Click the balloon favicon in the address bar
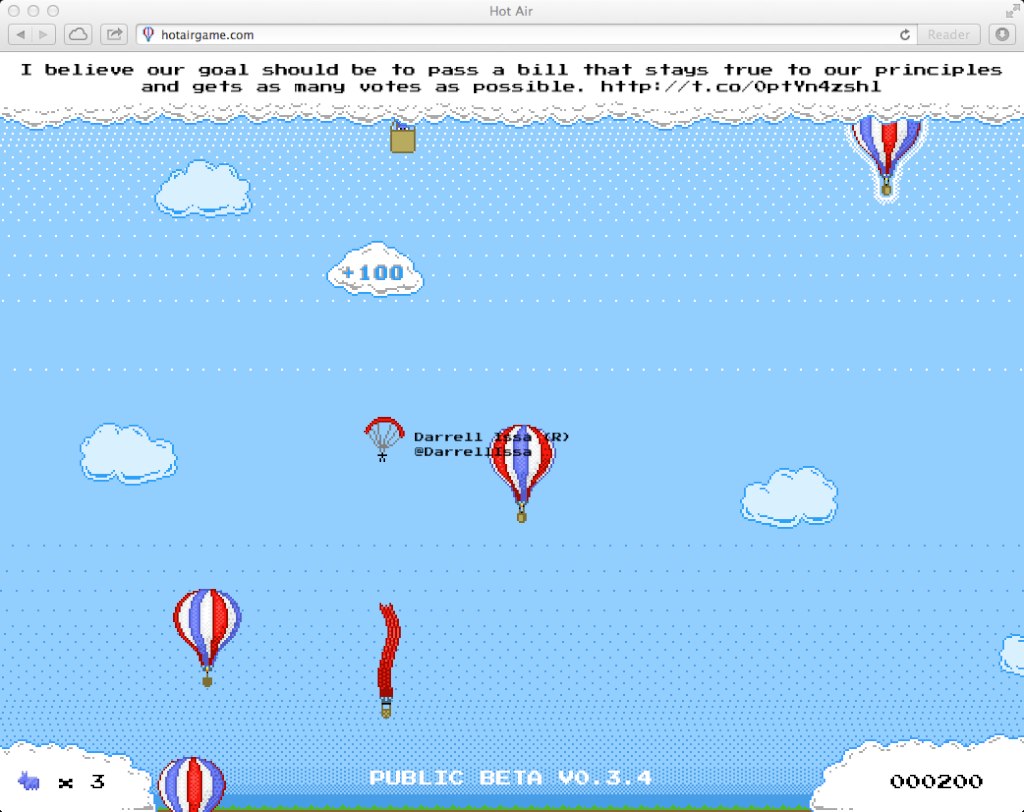Screen dimensions: 1024x812 [149, 33]
